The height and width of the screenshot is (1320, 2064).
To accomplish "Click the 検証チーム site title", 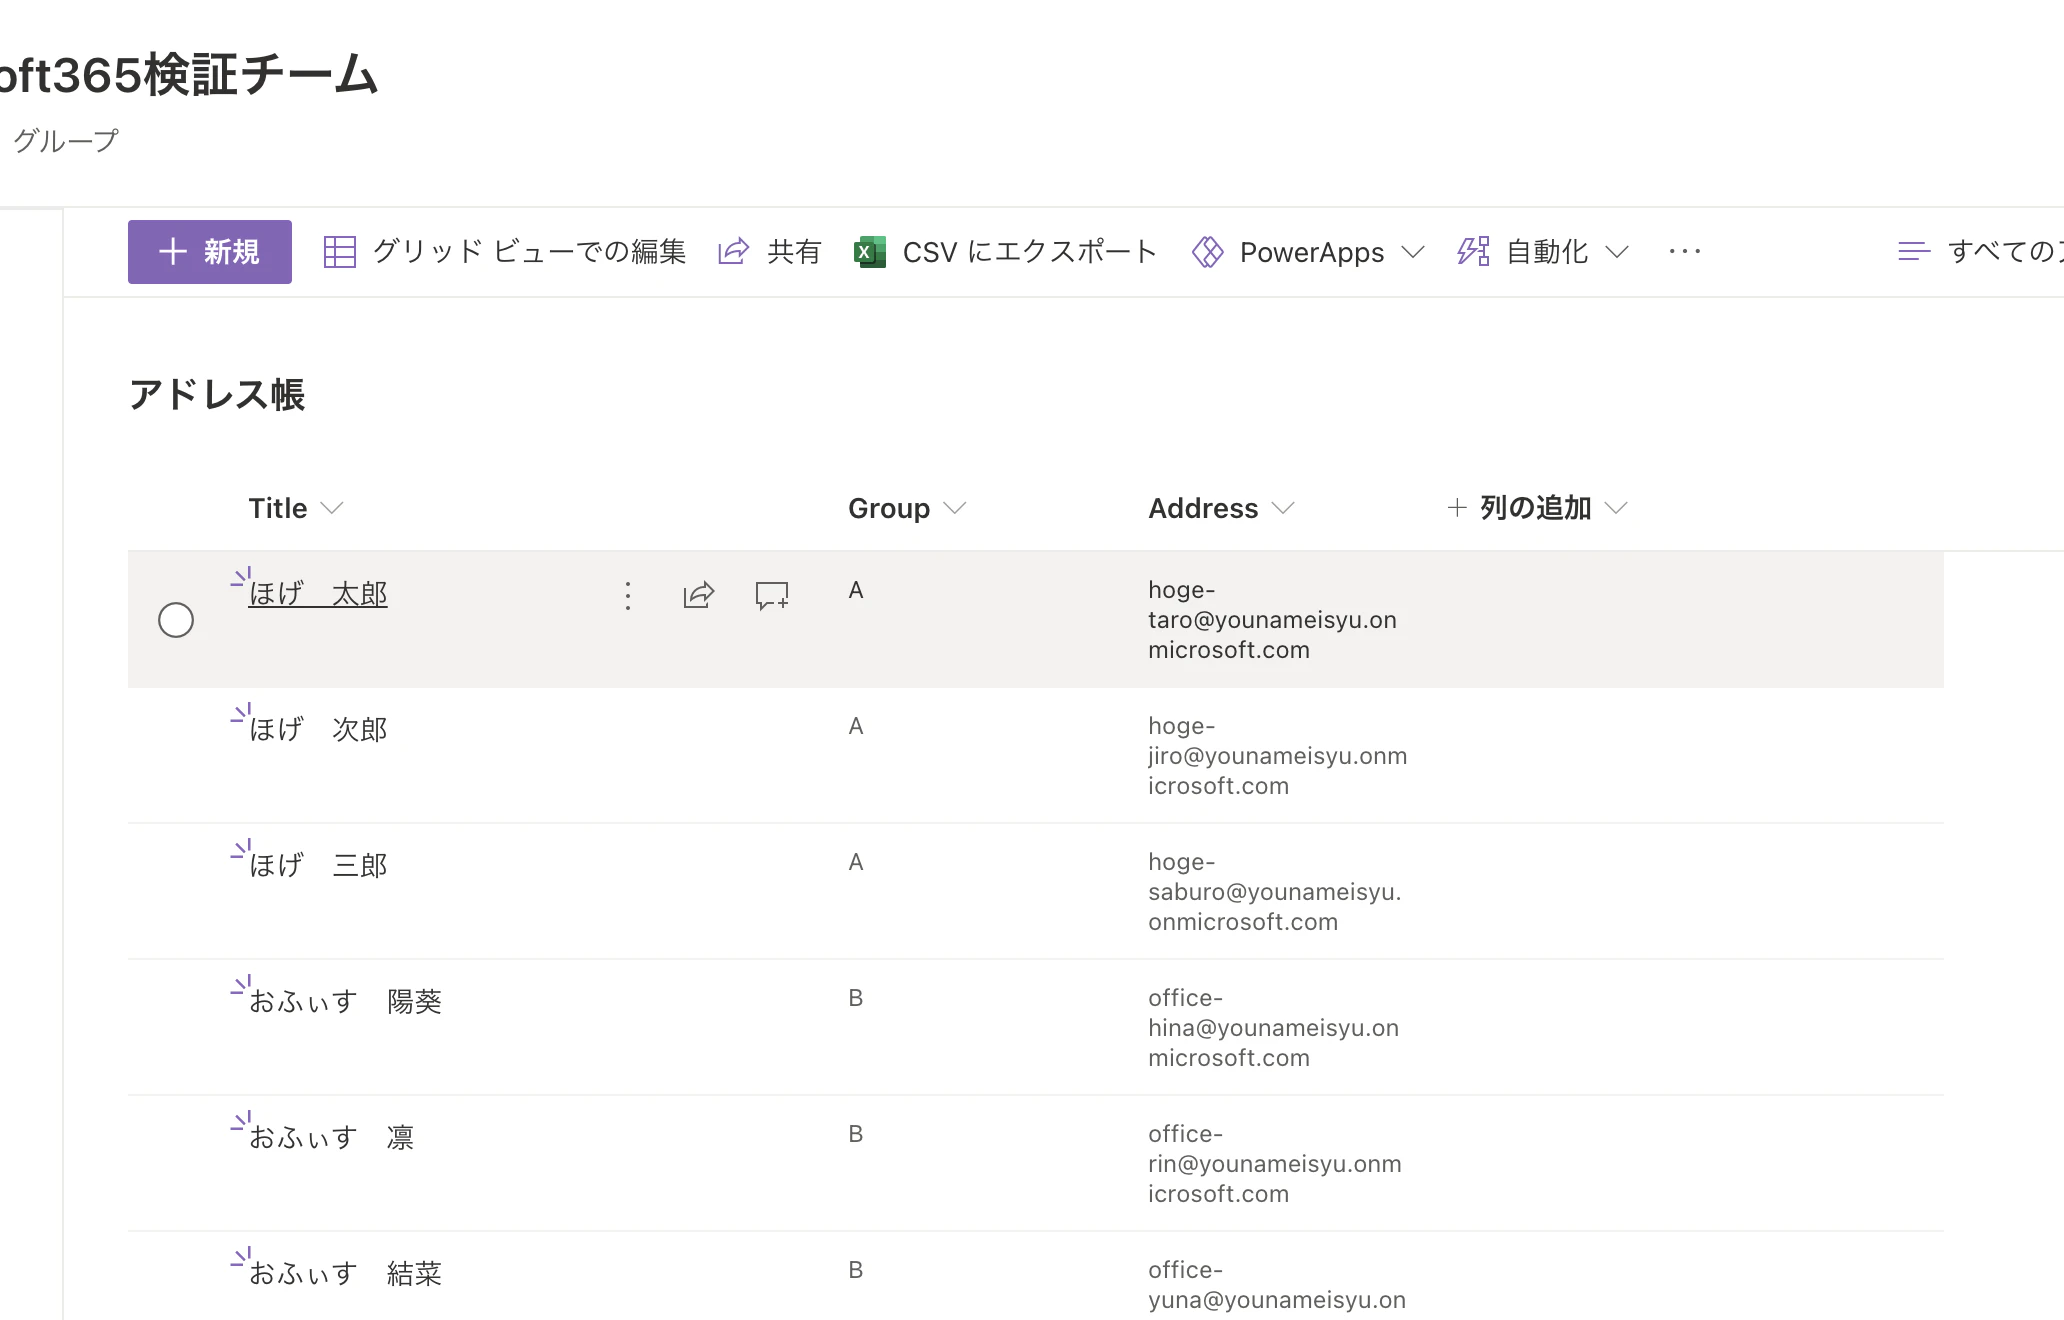I will [x=190, y=75].
